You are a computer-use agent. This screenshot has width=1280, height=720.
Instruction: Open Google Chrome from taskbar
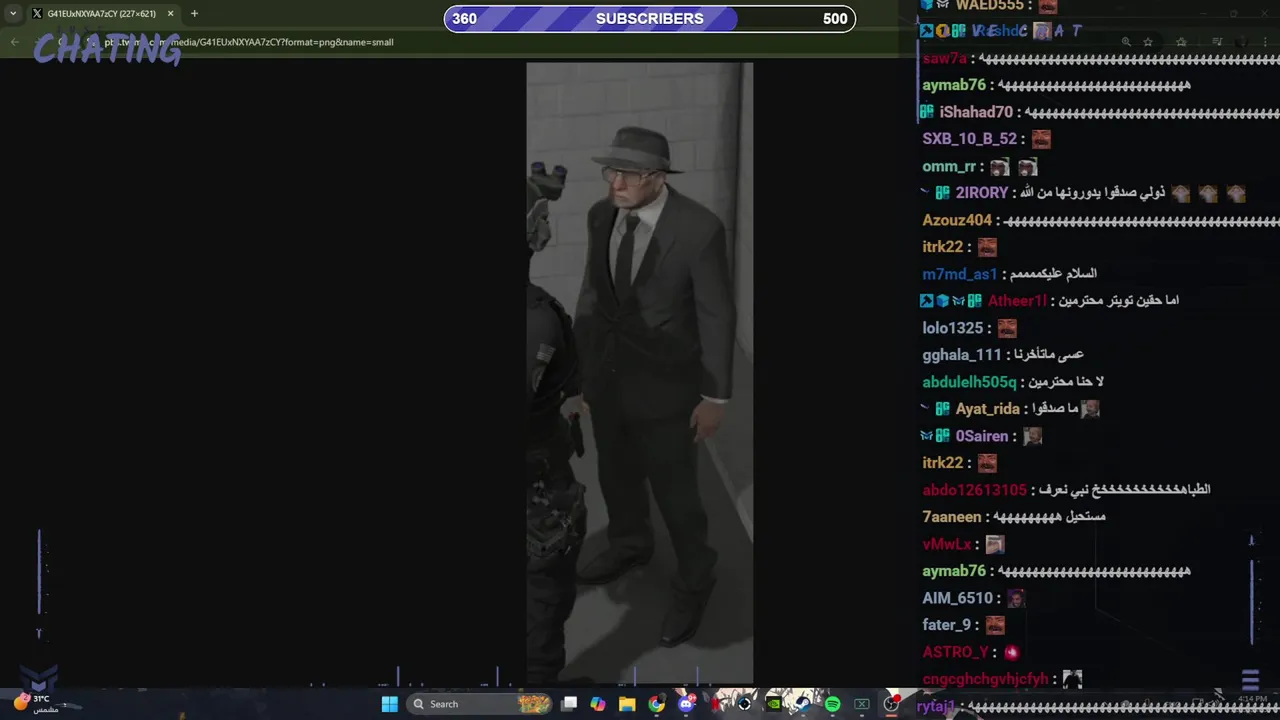pyautogui.click(x=656, y=704)
